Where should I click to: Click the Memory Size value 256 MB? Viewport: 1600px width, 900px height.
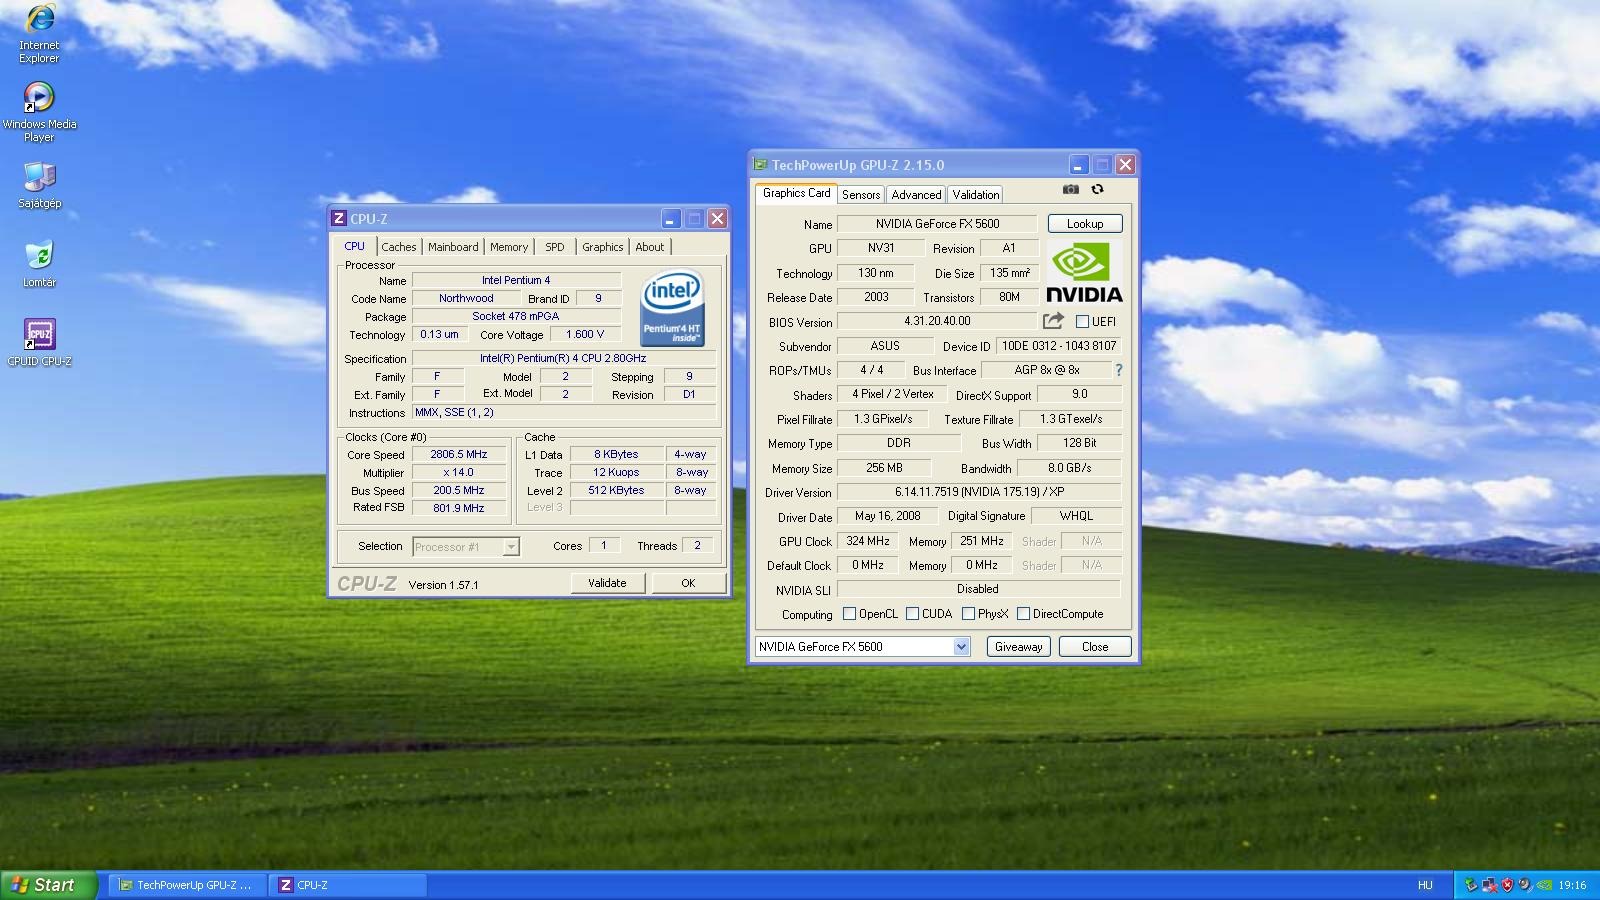884,468
